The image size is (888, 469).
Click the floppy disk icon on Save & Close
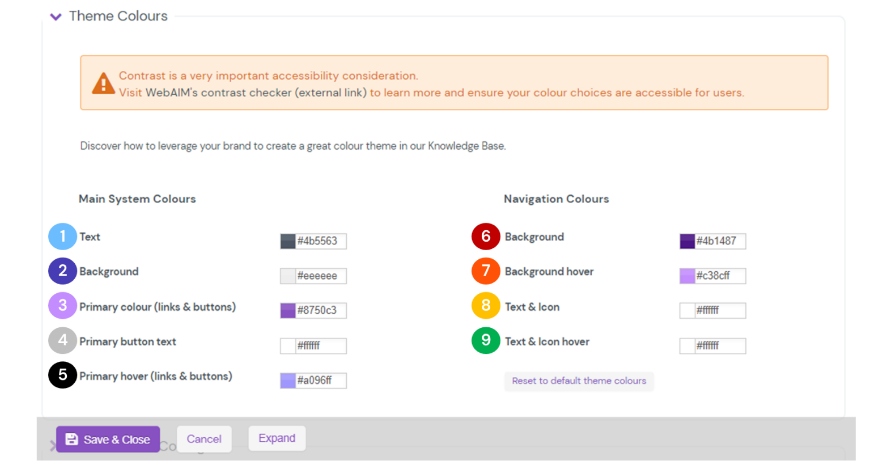tap(72, 439)
